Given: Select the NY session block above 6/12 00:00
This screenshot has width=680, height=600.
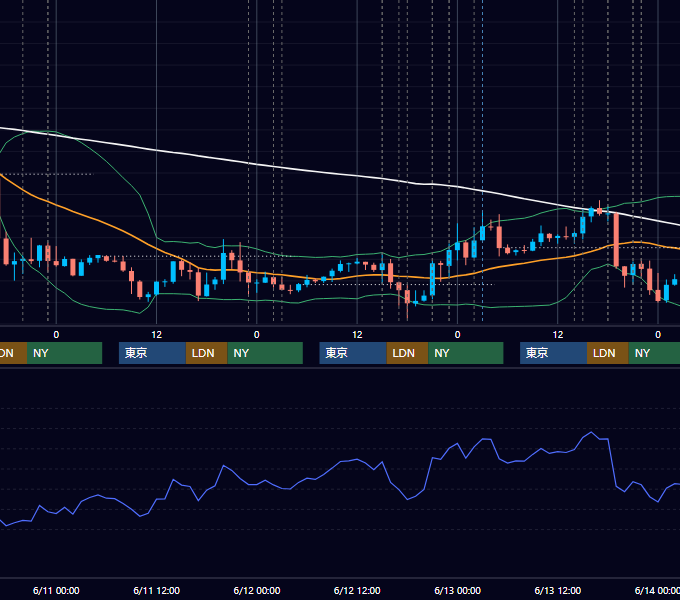Looking at the screenshot, I should click(265, 353).
